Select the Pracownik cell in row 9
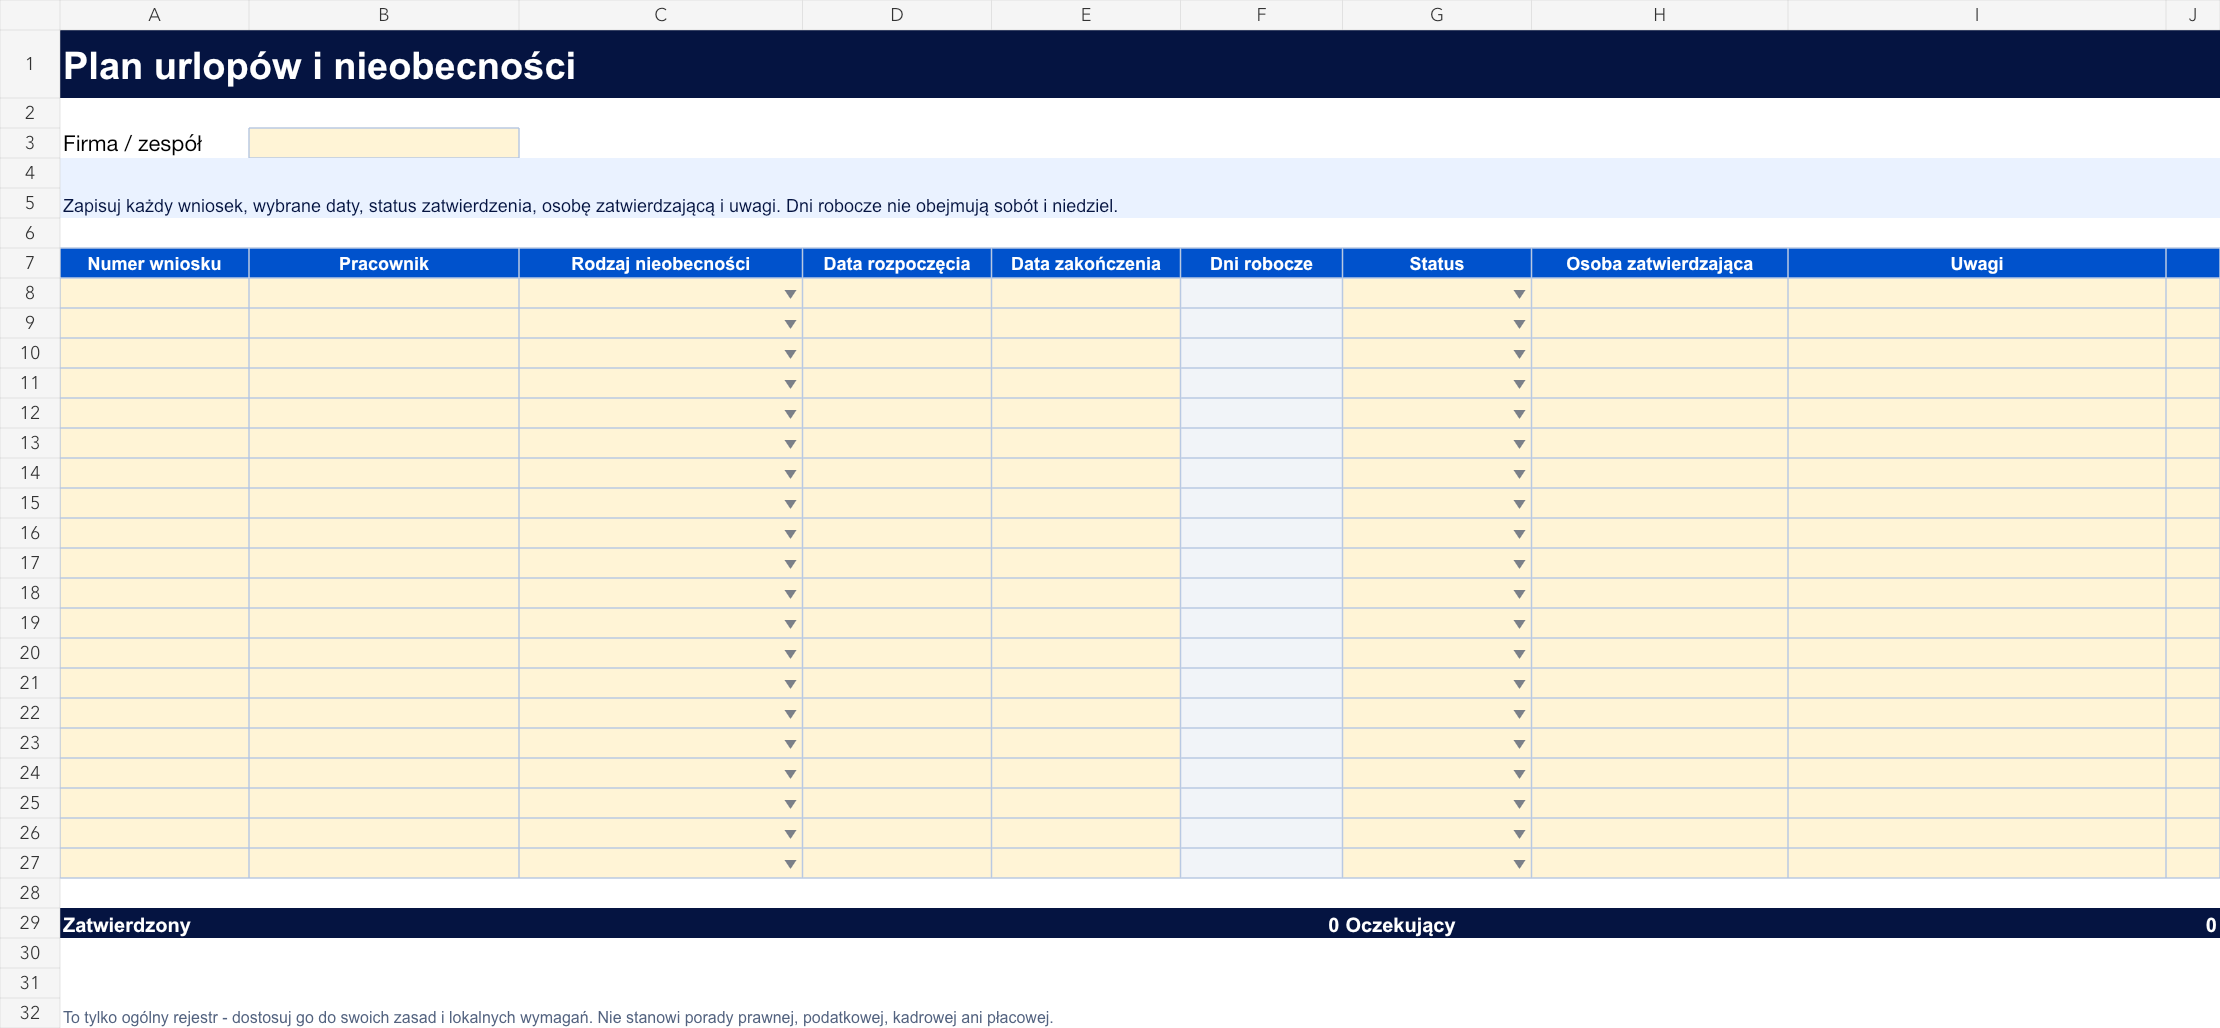The width and height of the screenshot is (2220, 1028). [x=384, y=323]
